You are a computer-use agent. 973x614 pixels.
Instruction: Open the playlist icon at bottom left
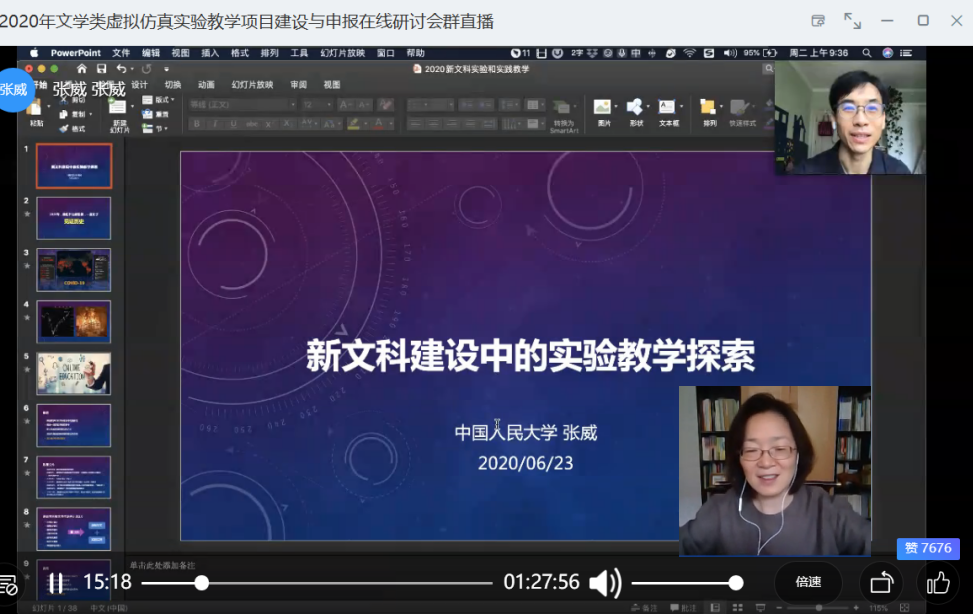[x=8, y=586]
